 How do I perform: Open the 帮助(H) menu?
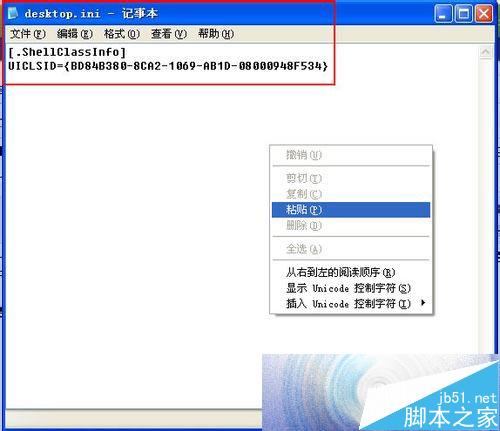pos(216,34)
